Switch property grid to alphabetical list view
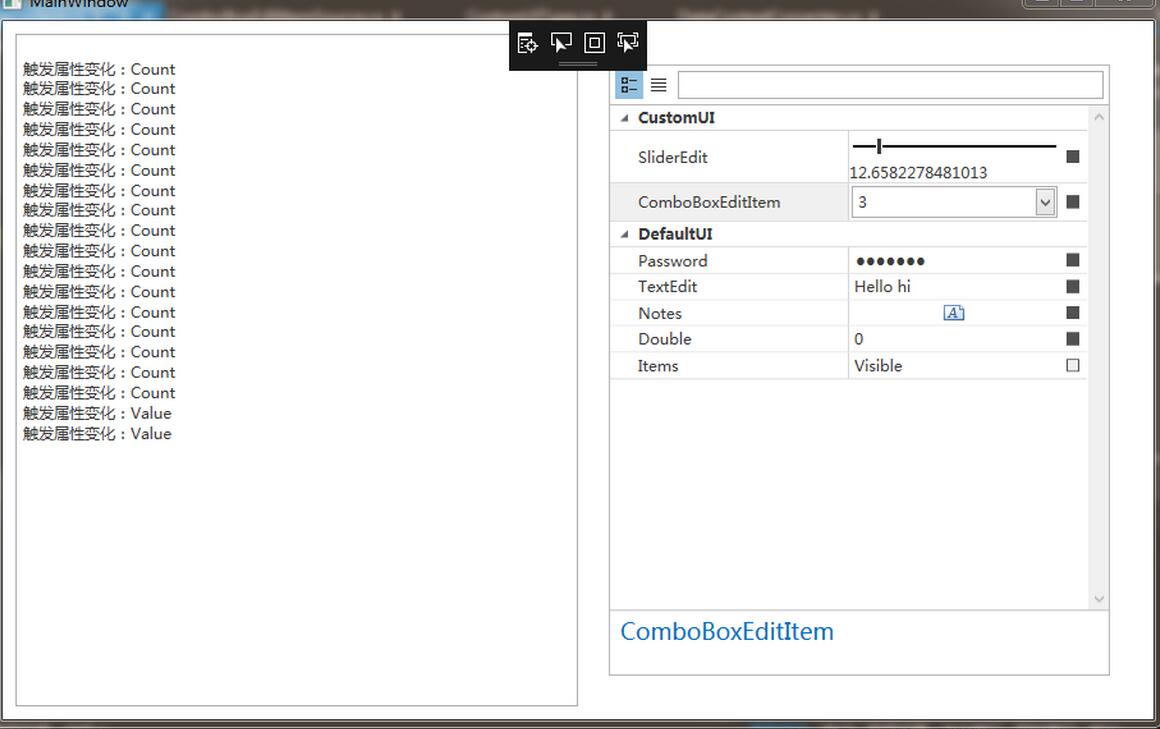Image resolution: width=1160 pixels, height=729 pixels. [x=658, y=85]
